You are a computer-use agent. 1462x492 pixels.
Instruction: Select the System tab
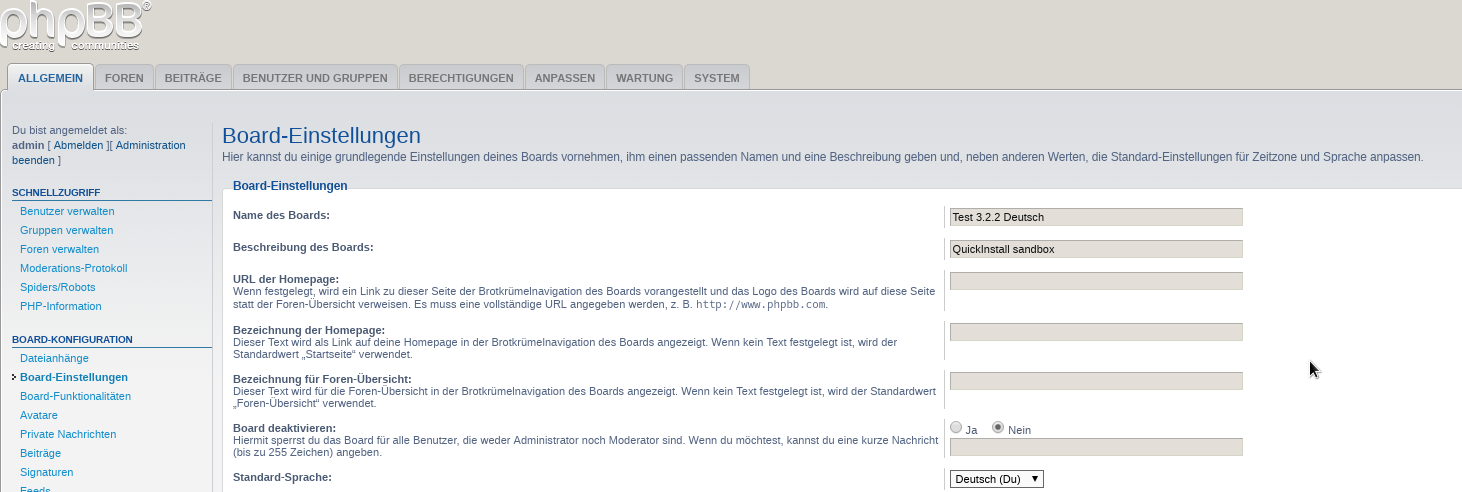(x=717, y=78)
